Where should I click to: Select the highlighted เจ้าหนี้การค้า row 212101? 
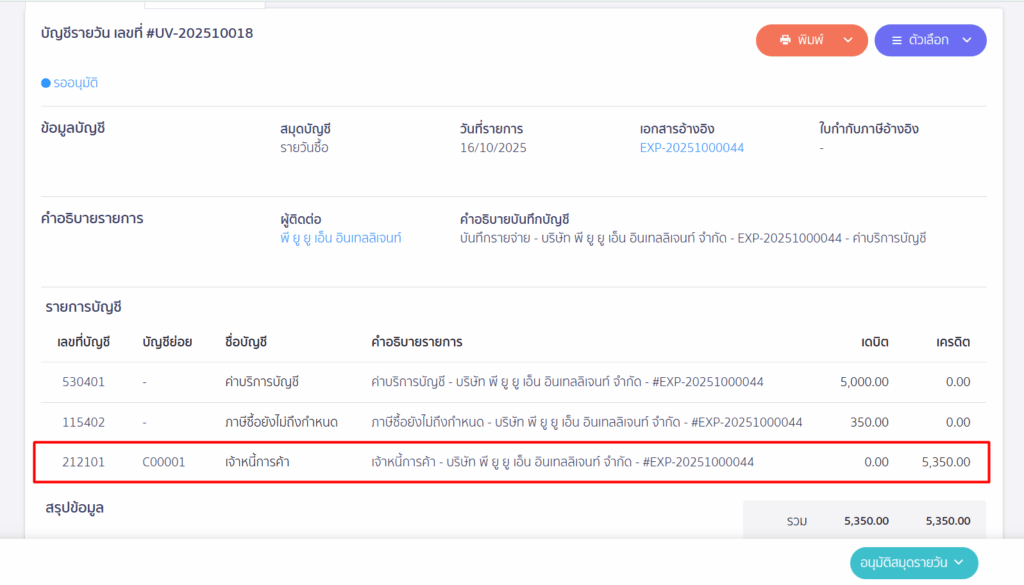pos(512,462)
